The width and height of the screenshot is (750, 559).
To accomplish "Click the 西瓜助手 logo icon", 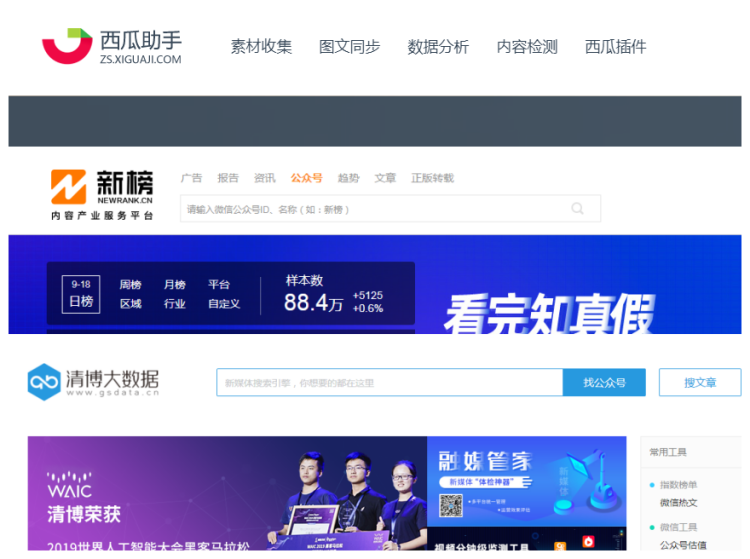I will coord(66,46).
